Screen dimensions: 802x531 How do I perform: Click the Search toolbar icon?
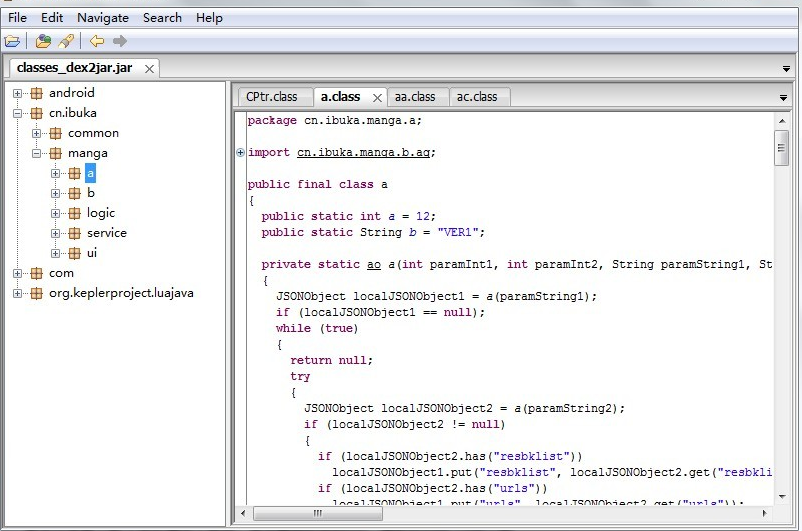point(66,41)
